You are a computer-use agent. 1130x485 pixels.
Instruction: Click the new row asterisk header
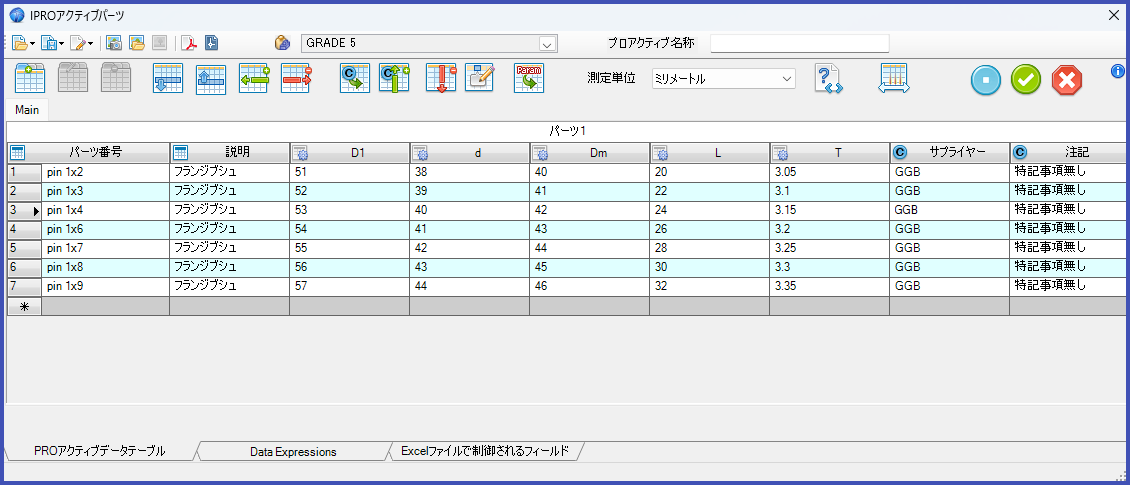click(x=25, y=306)
